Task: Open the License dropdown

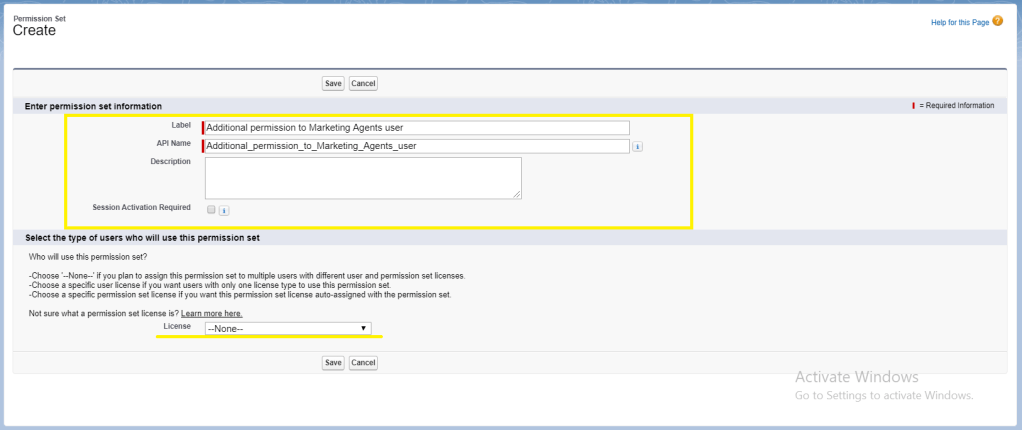Action: click(x=287, y=328)
